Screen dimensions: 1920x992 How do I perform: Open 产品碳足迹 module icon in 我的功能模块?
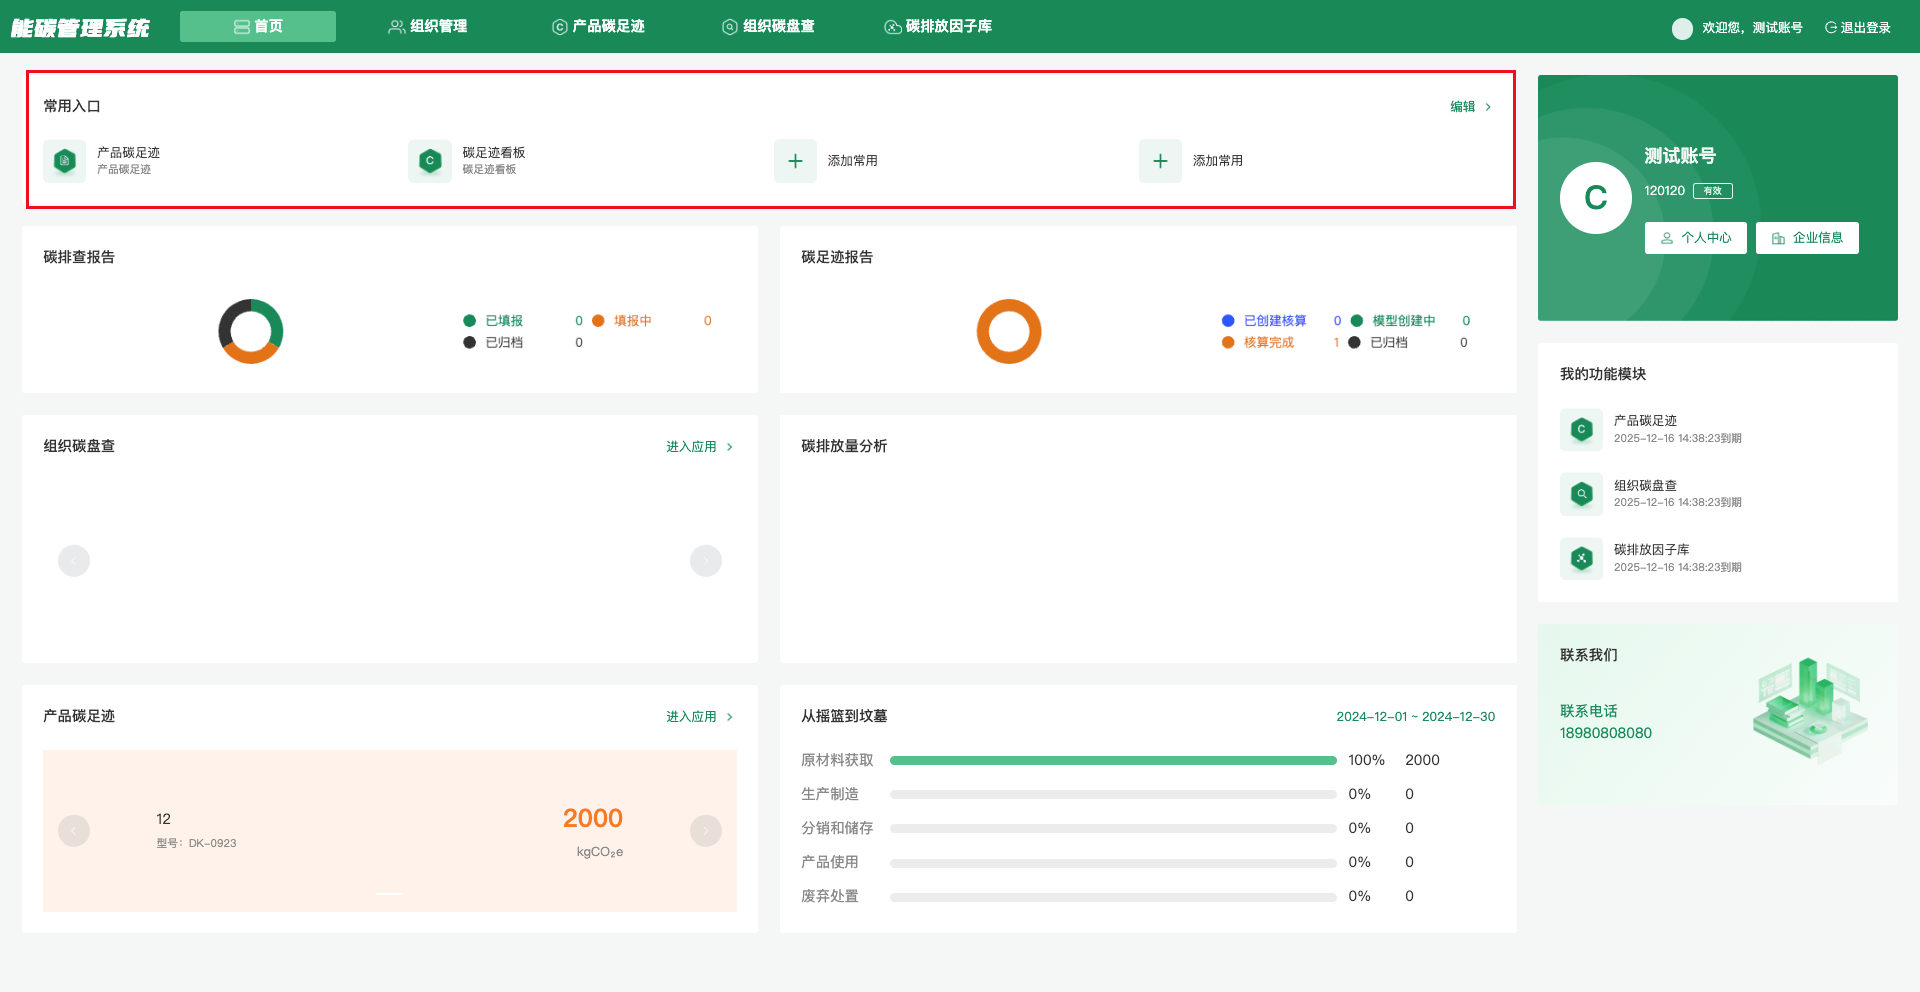[x=1581, y=430]
